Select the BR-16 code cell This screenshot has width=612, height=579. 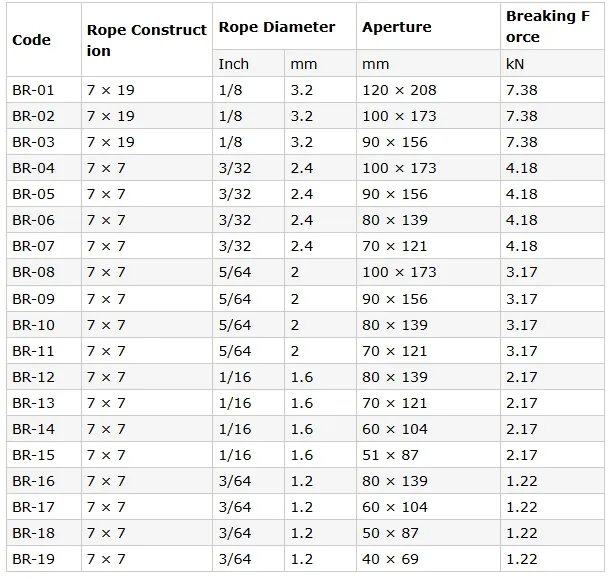(x=44, y=481)
